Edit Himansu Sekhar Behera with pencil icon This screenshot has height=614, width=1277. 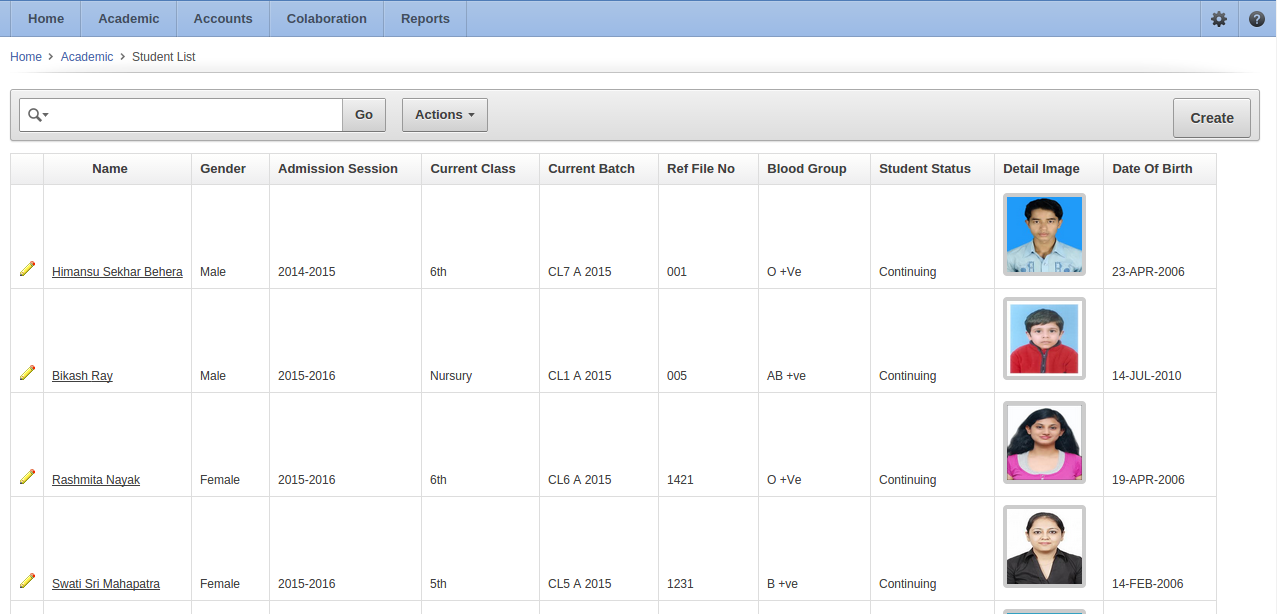[27, 269]
